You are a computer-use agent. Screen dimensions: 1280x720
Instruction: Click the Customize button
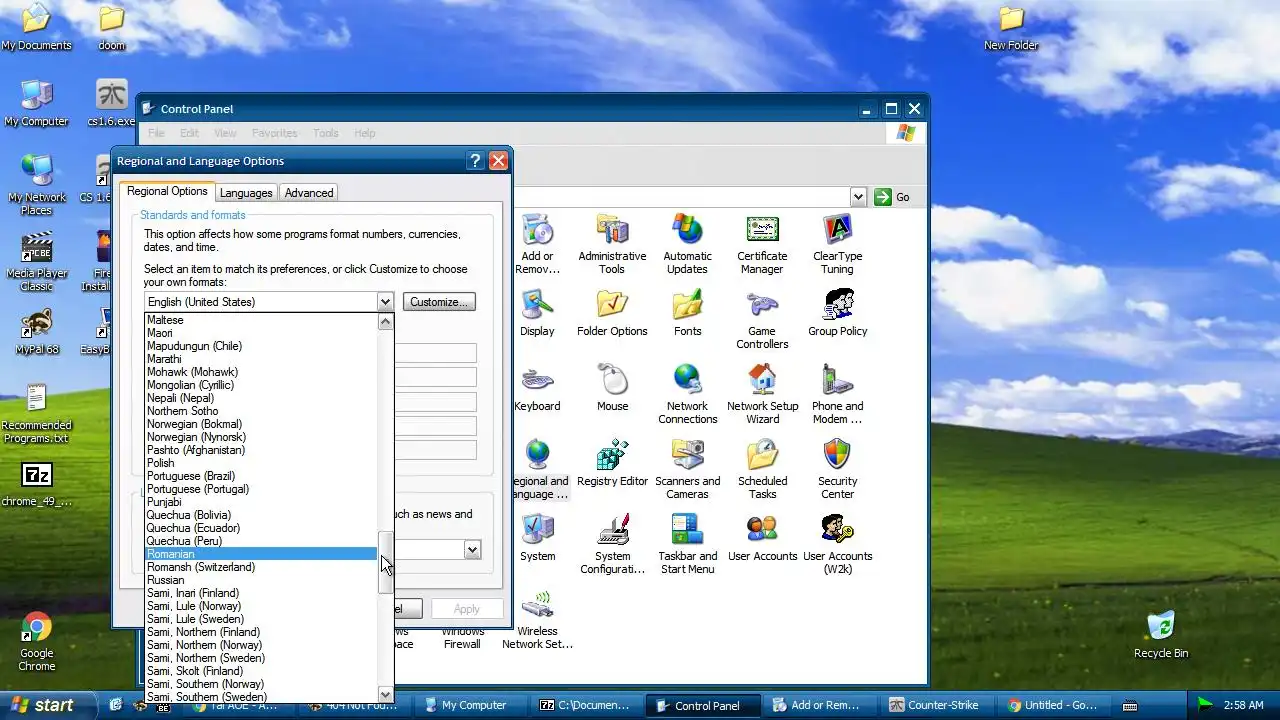pyautogui.click(x=438, y=302)
